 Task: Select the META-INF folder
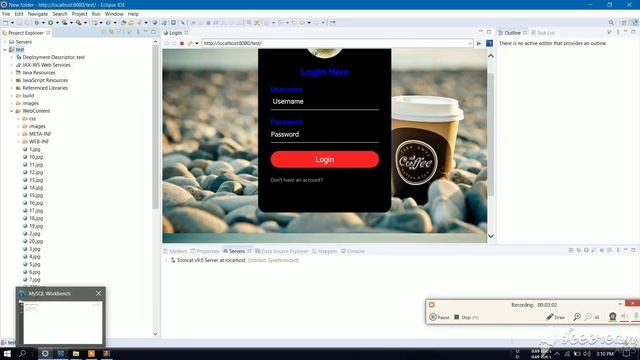[37, 134]
